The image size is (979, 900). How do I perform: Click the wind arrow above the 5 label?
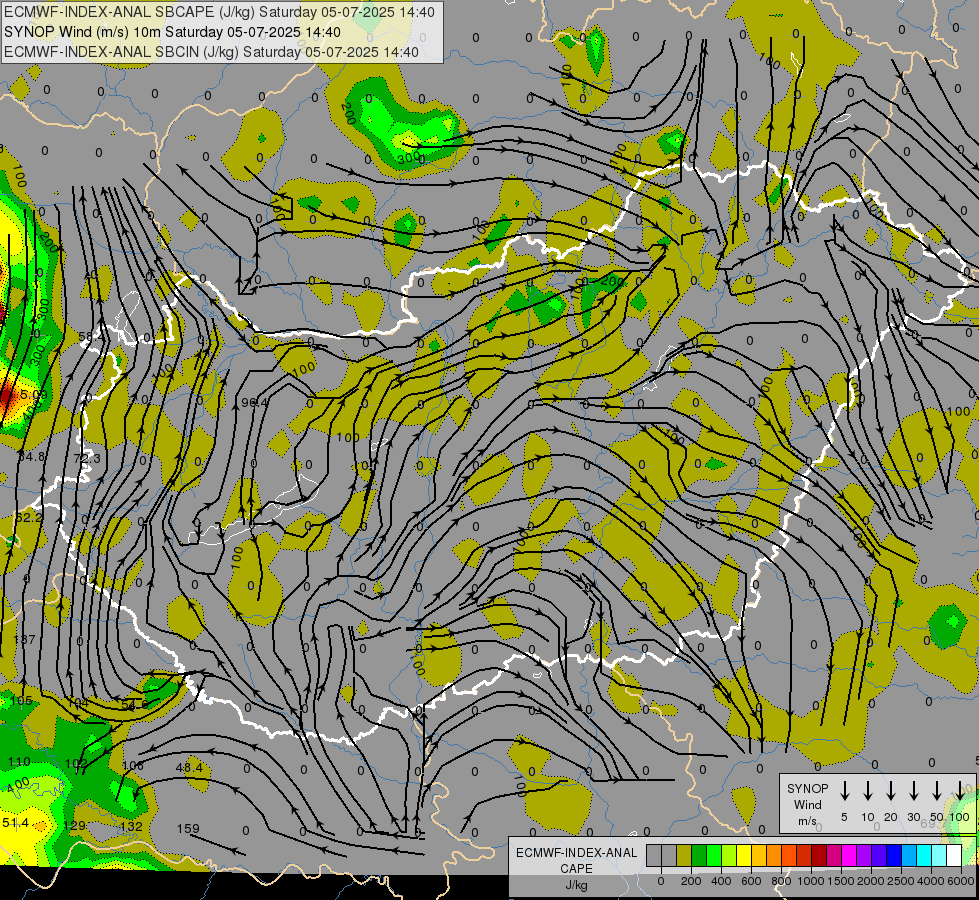[x=844, y=790]
